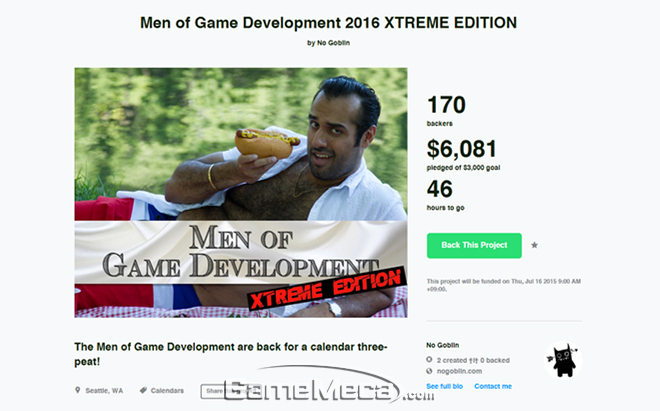
Task: Click the '2 created' projects link
Action: 452,360
